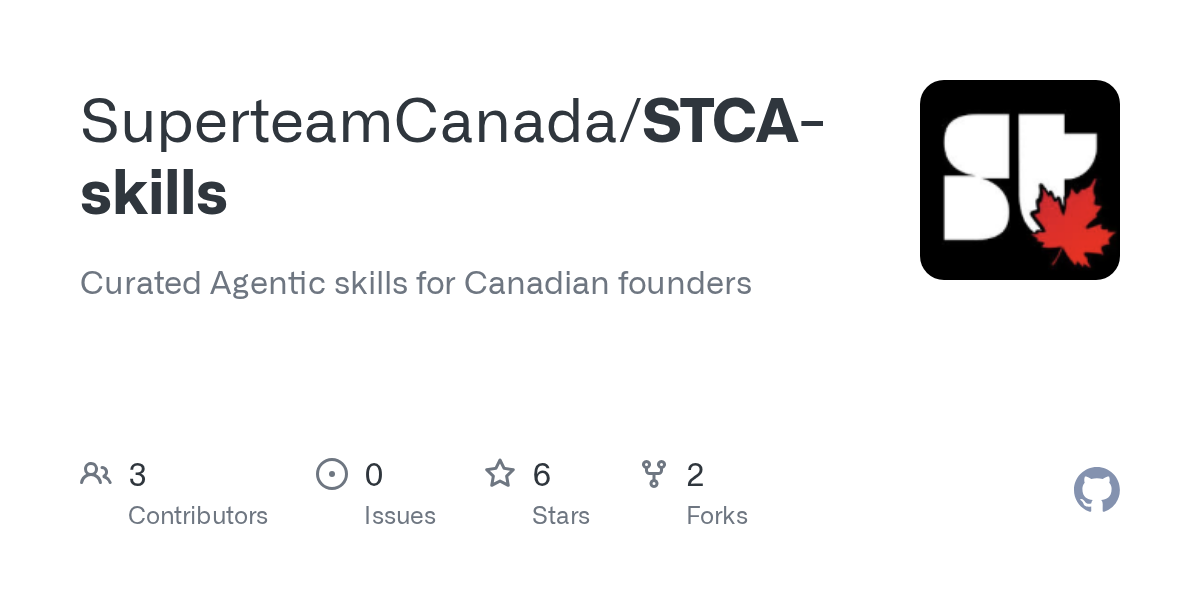This screenshot has height=600, width=1200.
Task: Click the Issues label
Action: pyautogui.click(x=400, y=516)
